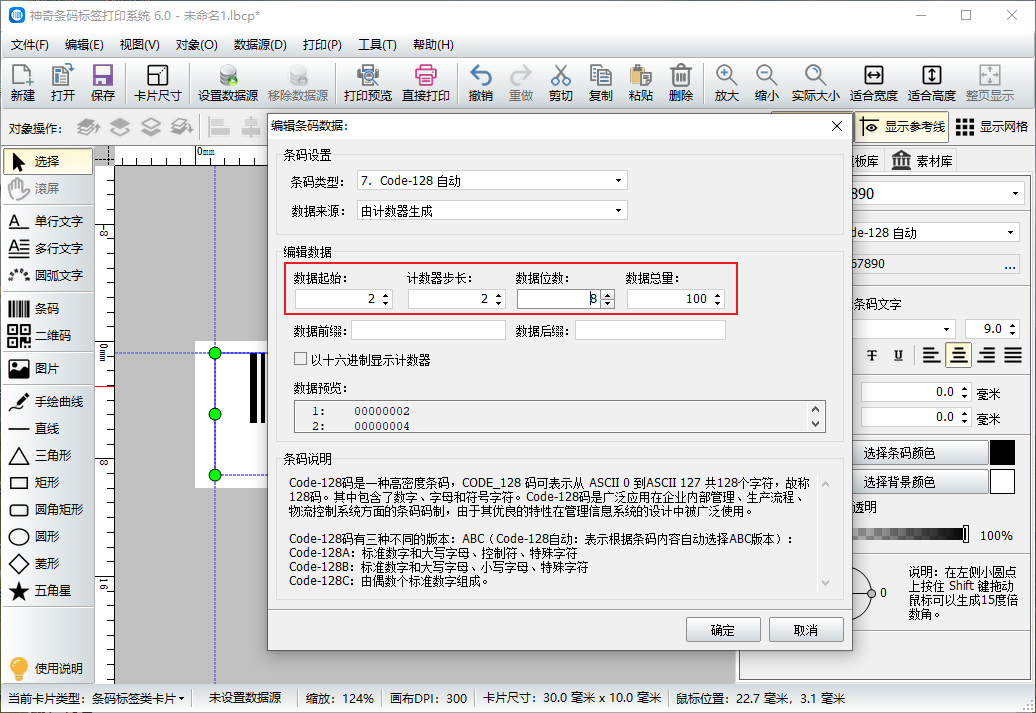Expand the 数据位数 dropdown arrow
The width and height of the screenshot is (1036, 713).
coord(608,299)
